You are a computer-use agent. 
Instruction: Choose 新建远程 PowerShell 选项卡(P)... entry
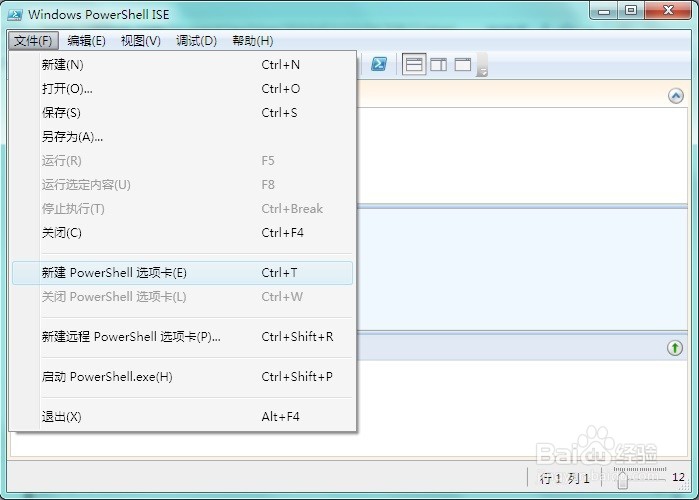point(182,336)
